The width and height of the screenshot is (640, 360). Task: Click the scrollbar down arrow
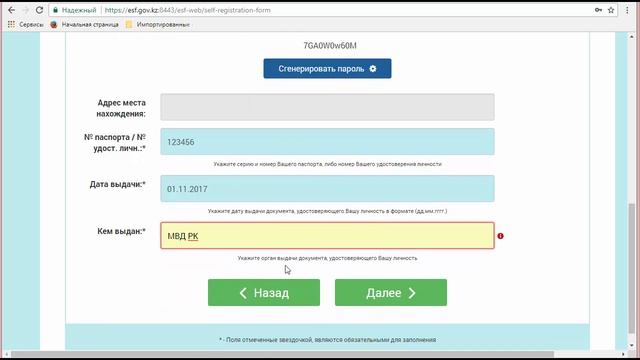click(x=632, y=345)
